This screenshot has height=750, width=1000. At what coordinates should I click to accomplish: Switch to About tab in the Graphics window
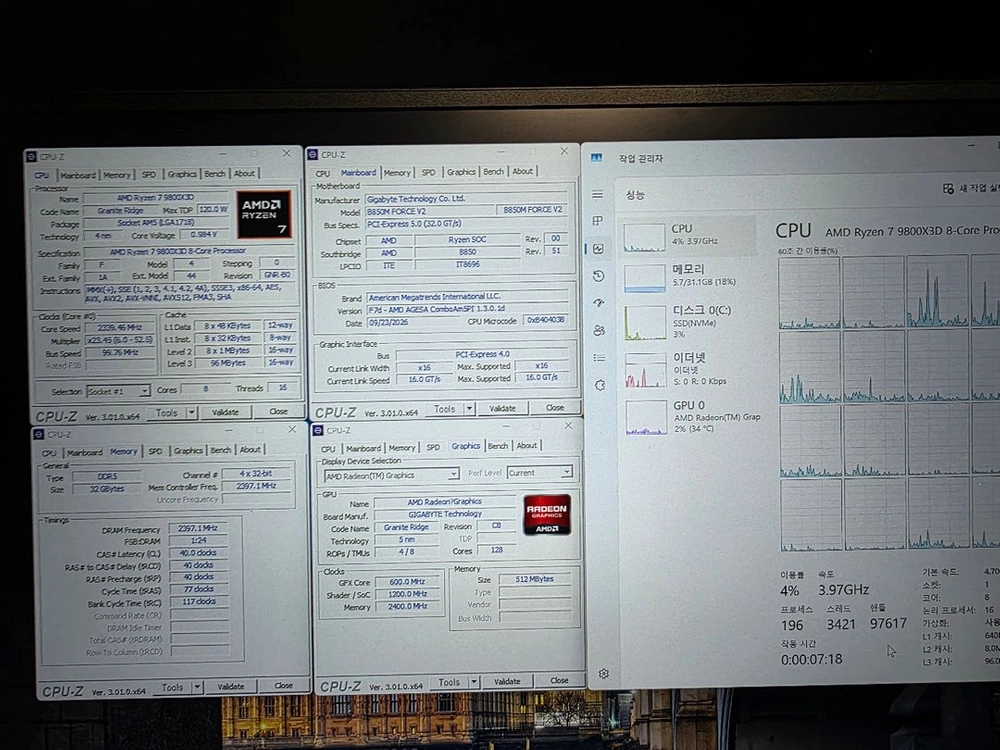click(x=527, y=445)
